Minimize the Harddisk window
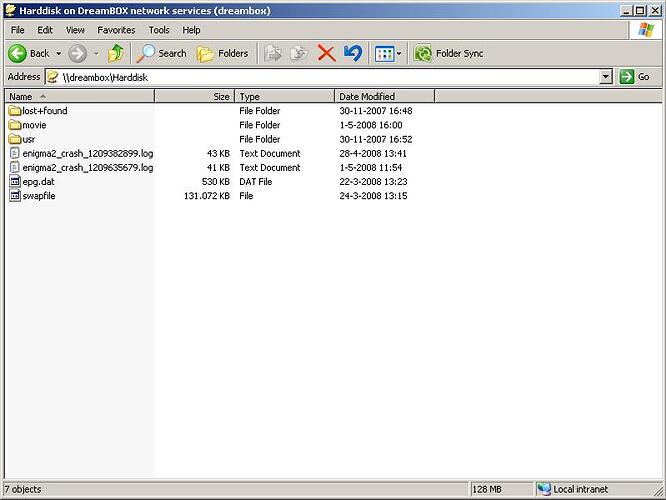Viewport: 666px width, 500px height. (x=626, y=11)
